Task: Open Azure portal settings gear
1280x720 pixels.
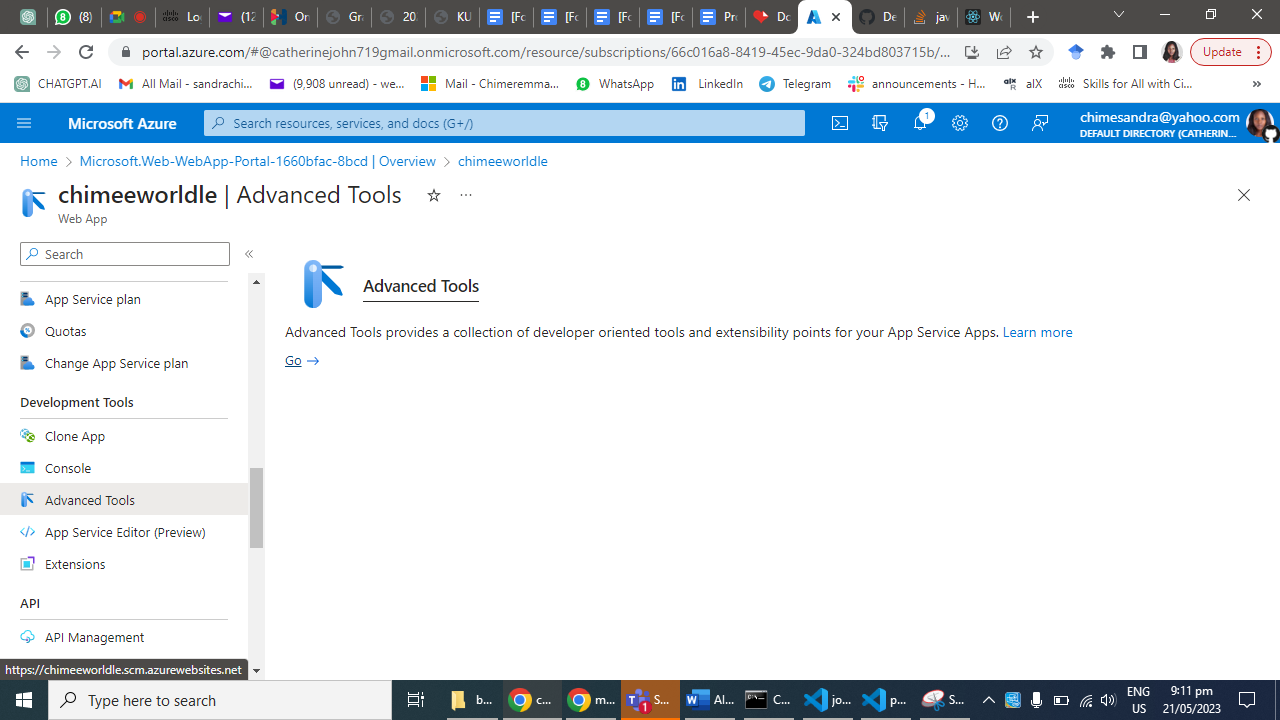Action: (x=960, y=123)
